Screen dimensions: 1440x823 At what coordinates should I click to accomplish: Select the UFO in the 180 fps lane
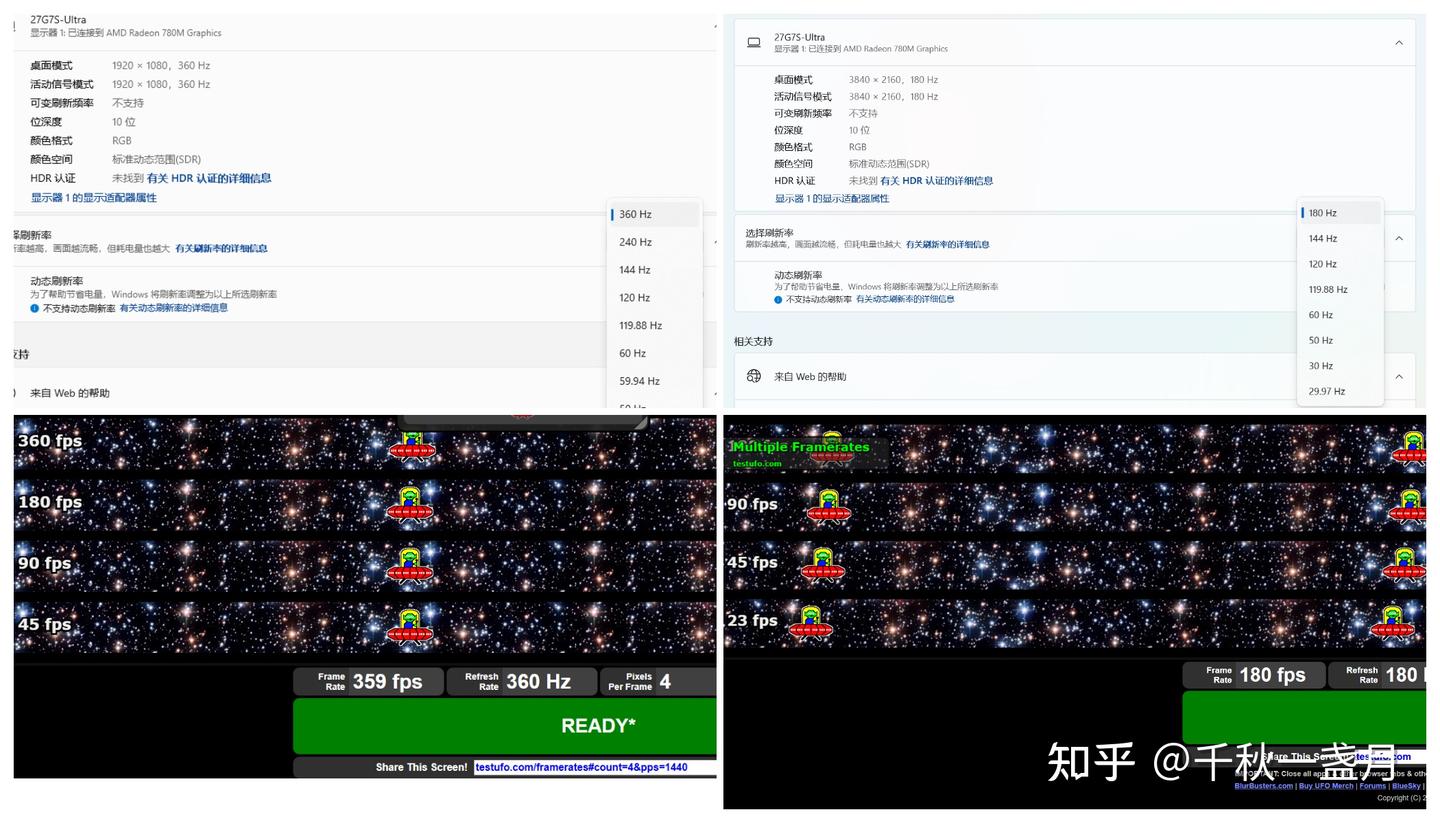pyautogui.click(x=410, y=504)
